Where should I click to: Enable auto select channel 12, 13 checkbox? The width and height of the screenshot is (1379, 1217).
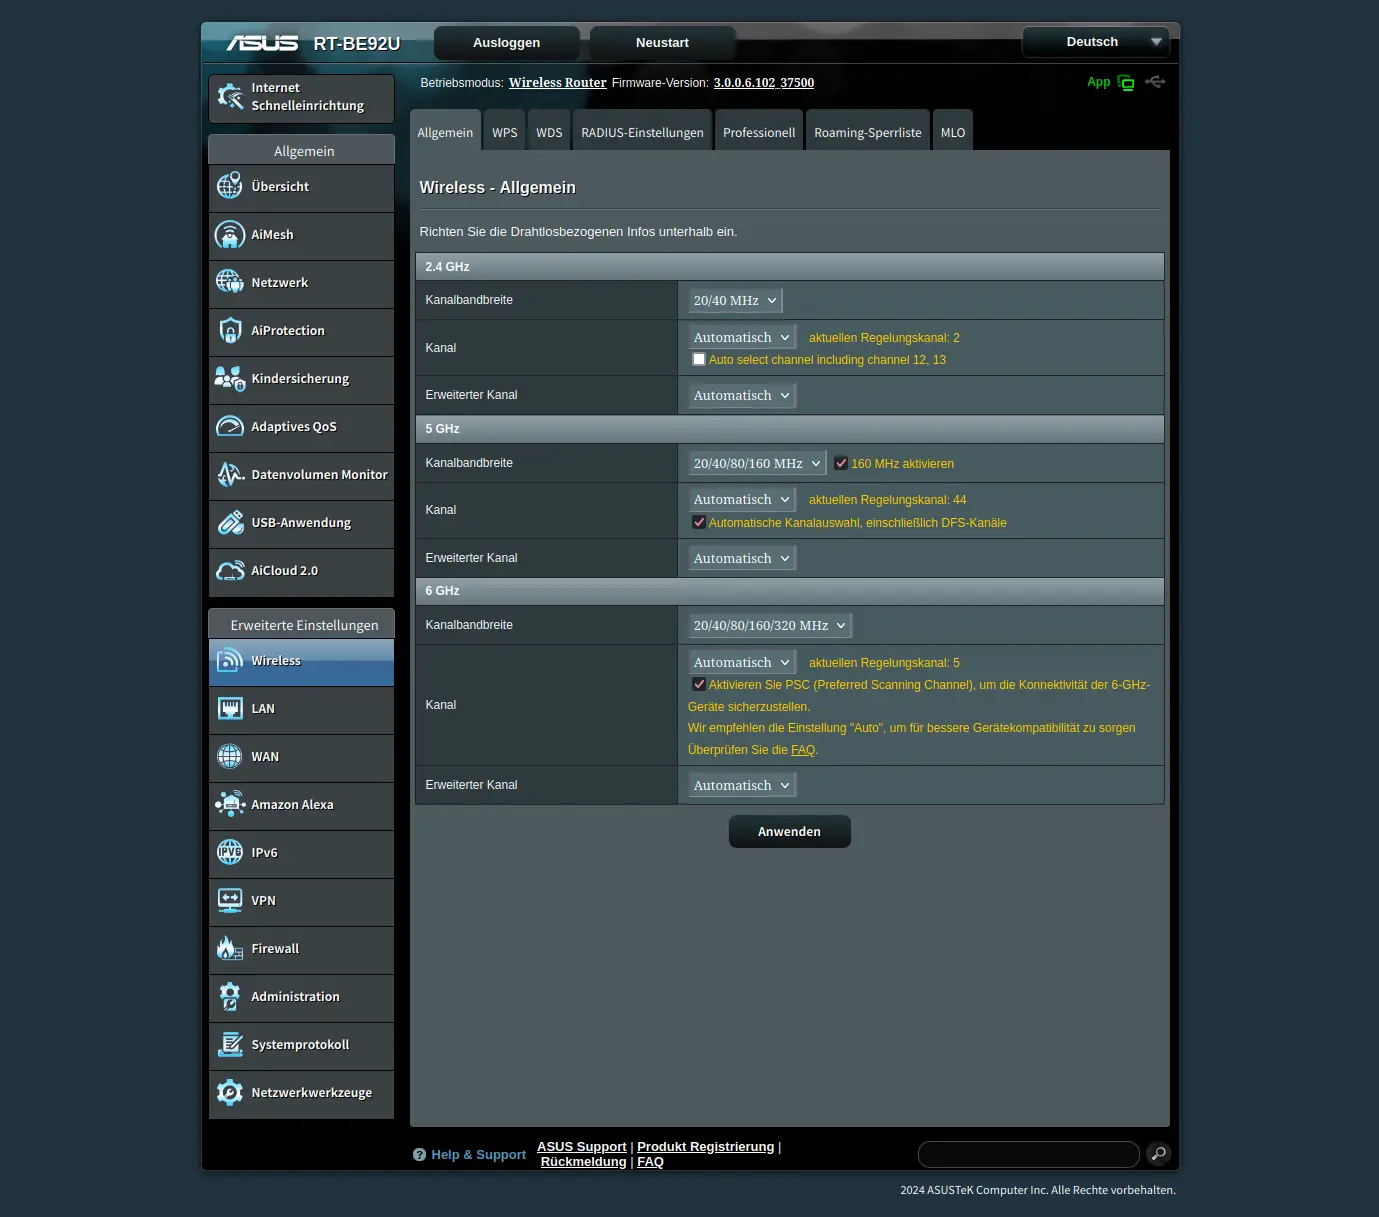click(x=699, y=359)
